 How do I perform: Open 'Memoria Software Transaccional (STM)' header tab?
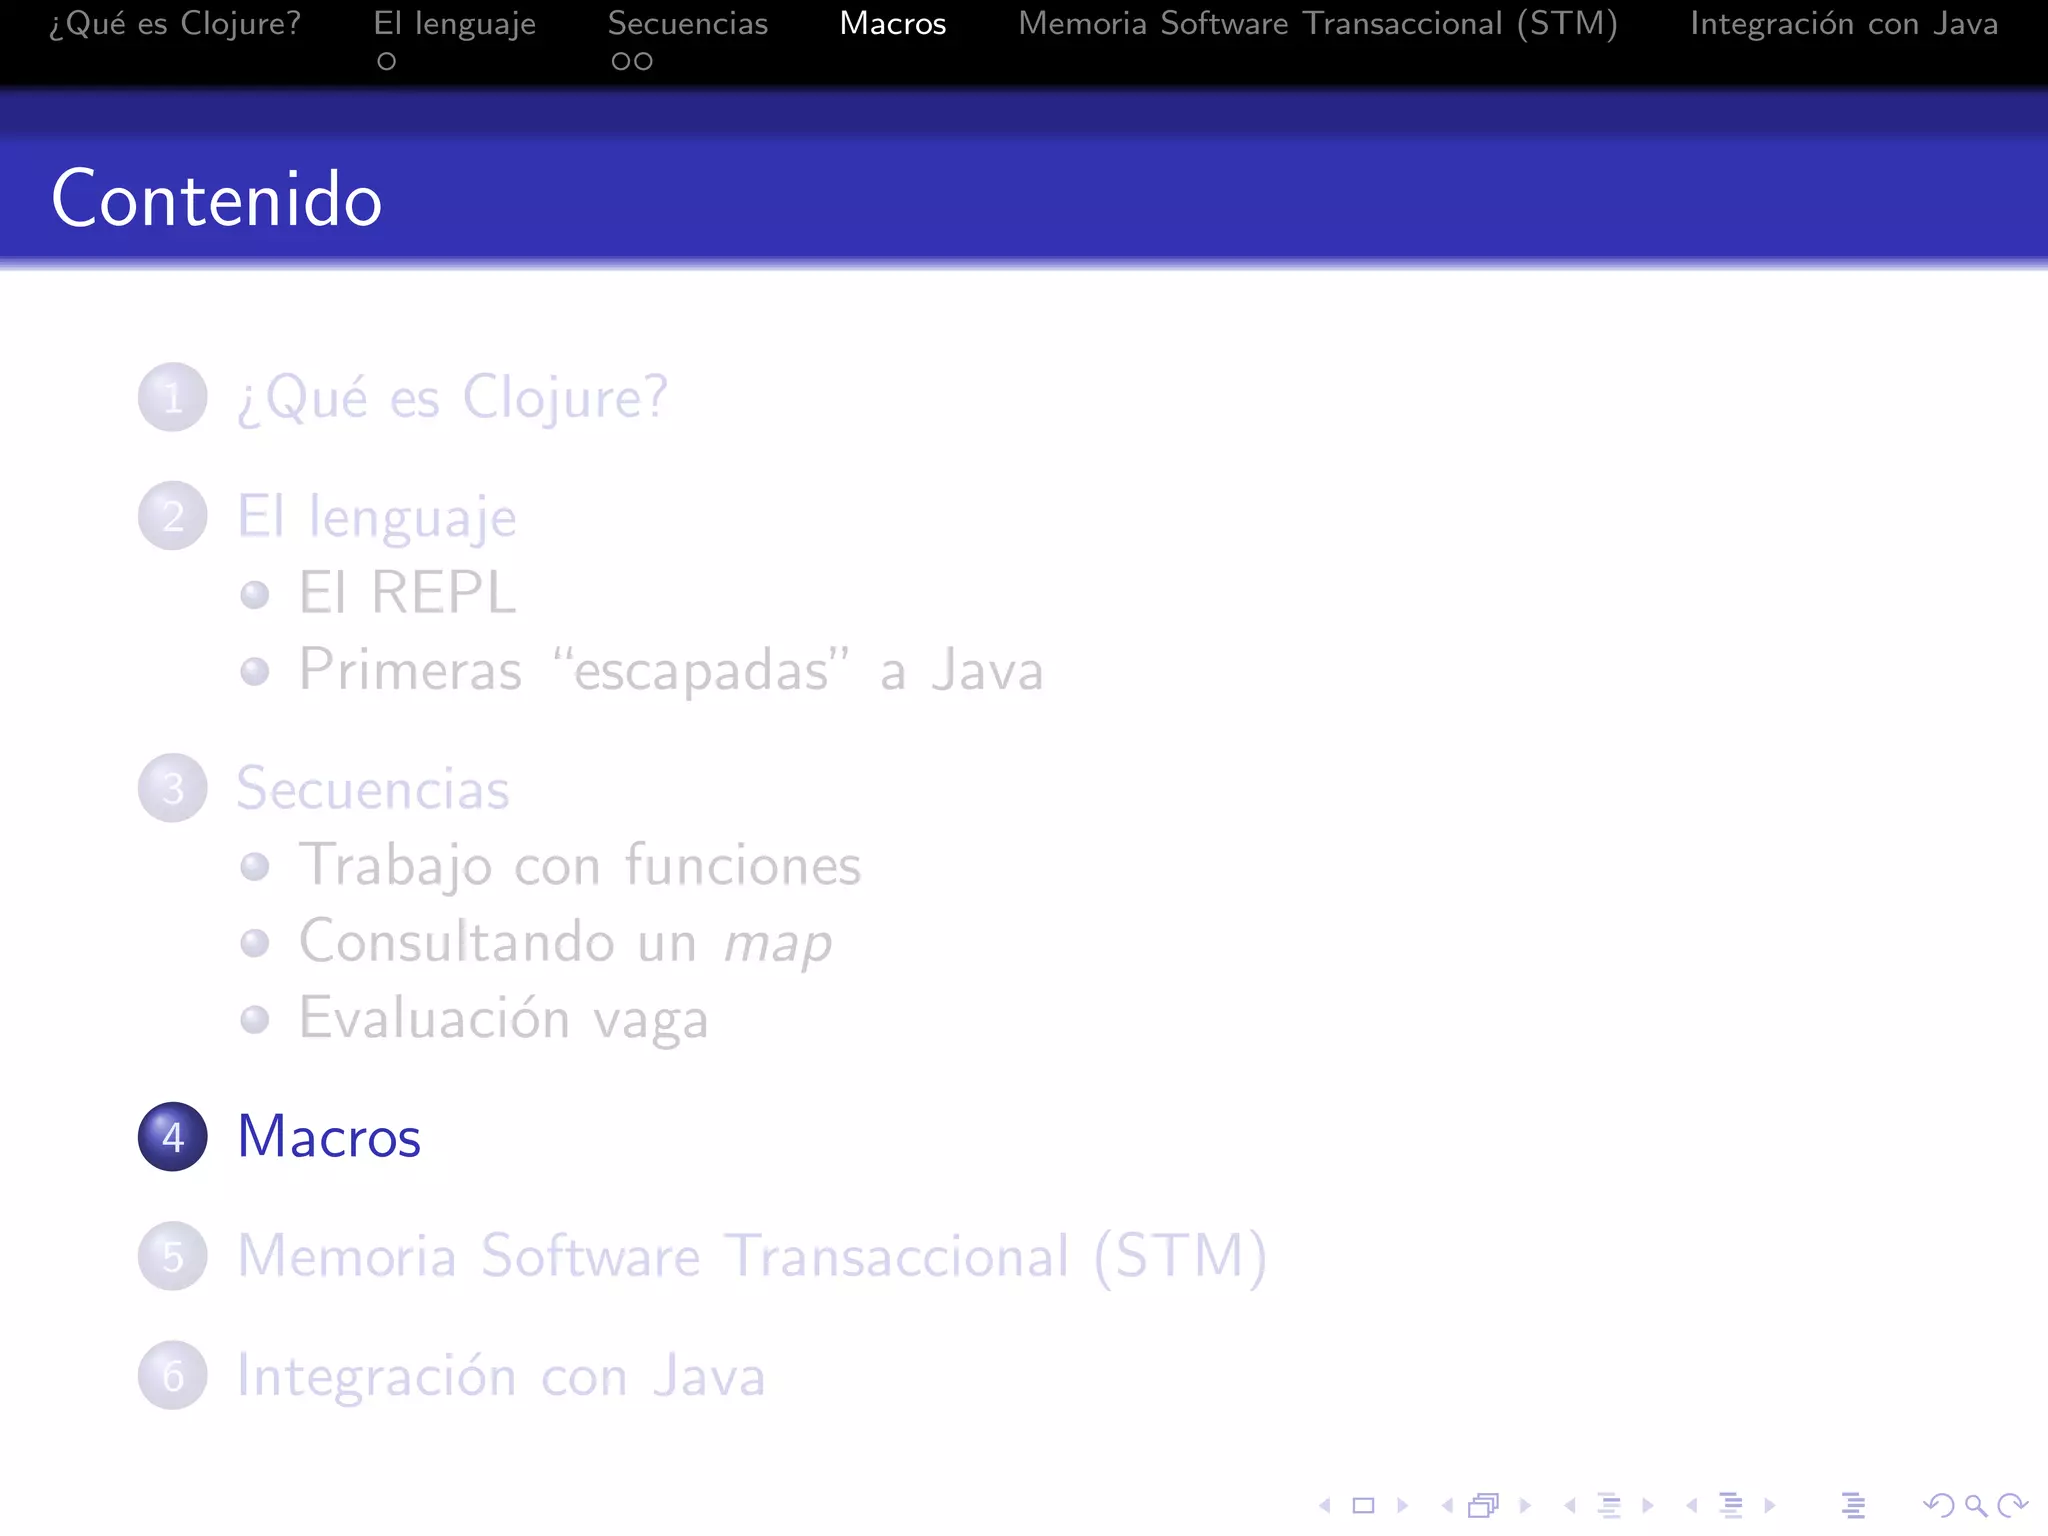click(x=1318, y=23)
